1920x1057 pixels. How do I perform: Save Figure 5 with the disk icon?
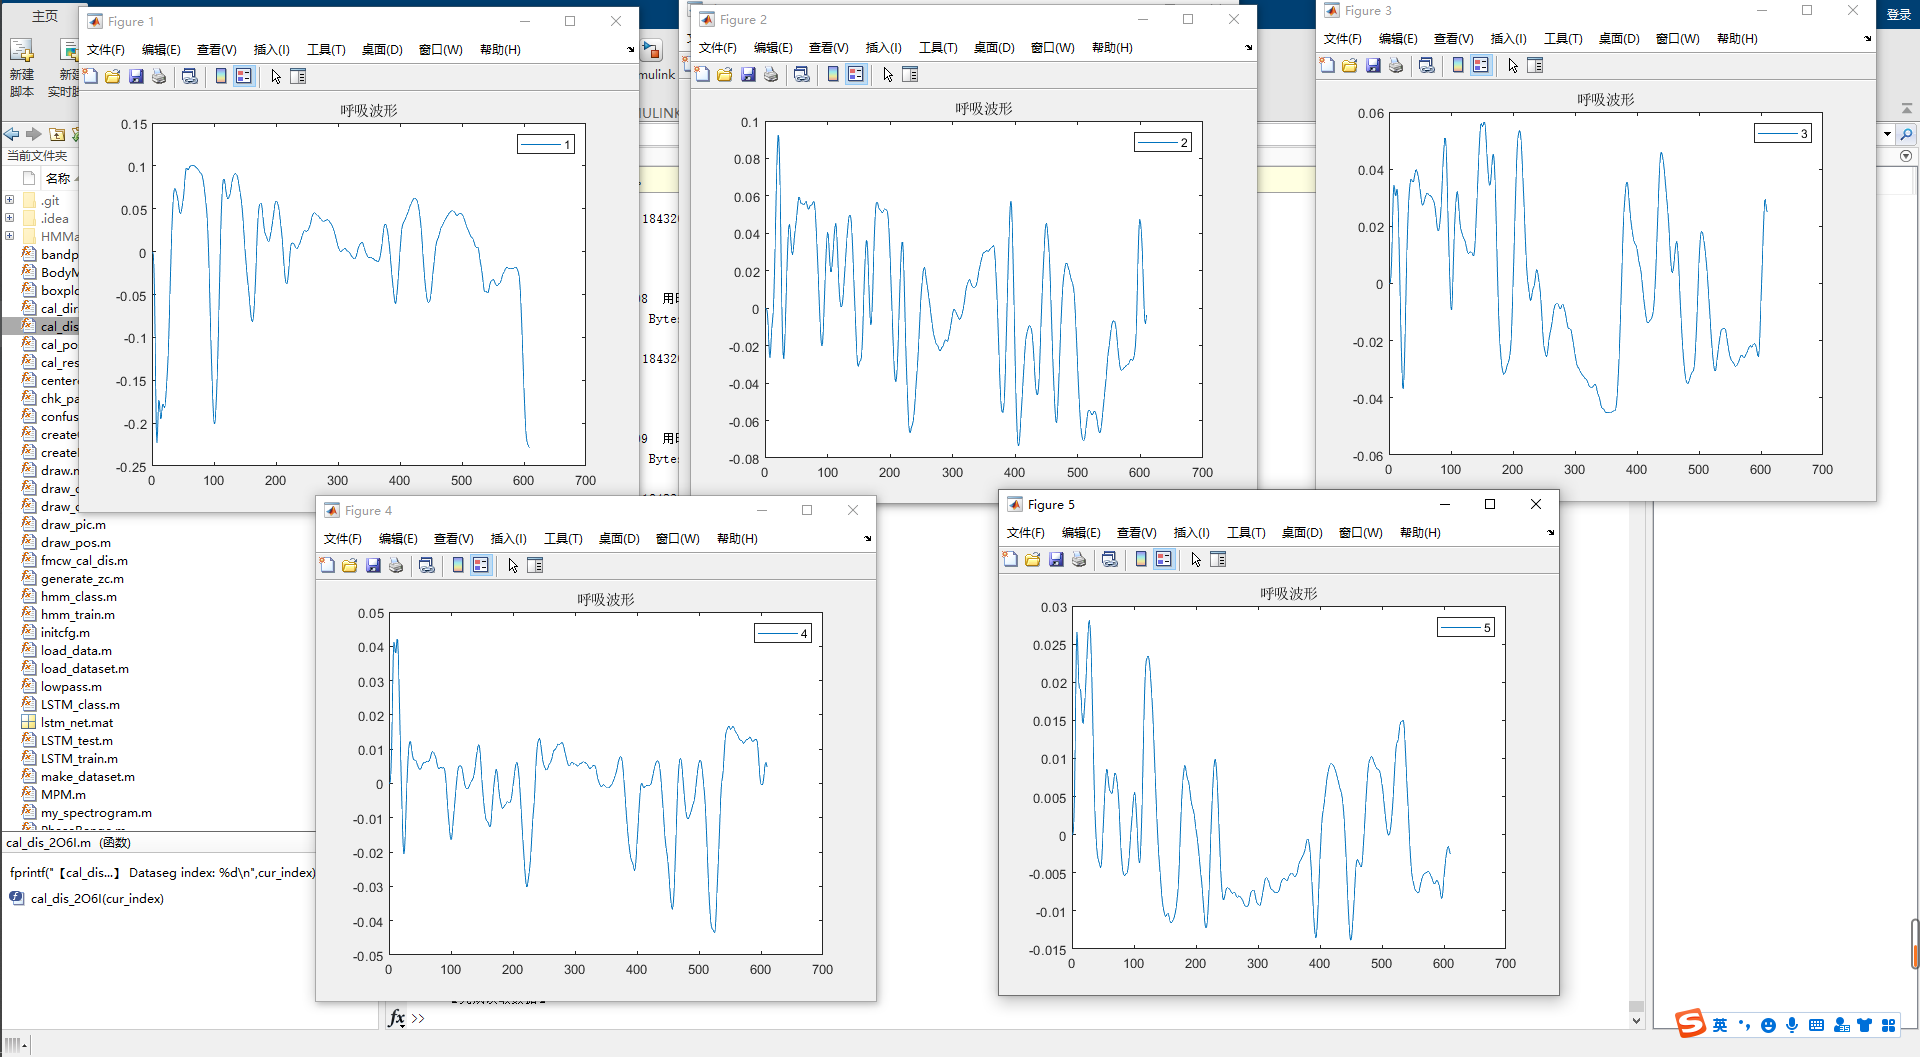tap(1056, 560)
